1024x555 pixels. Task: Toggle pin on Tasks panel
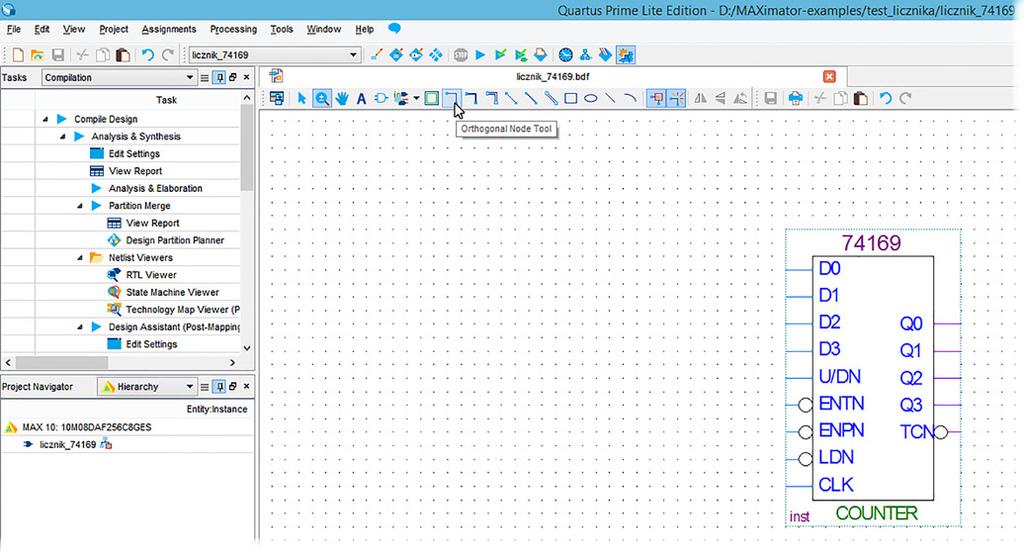pos(220,78)
